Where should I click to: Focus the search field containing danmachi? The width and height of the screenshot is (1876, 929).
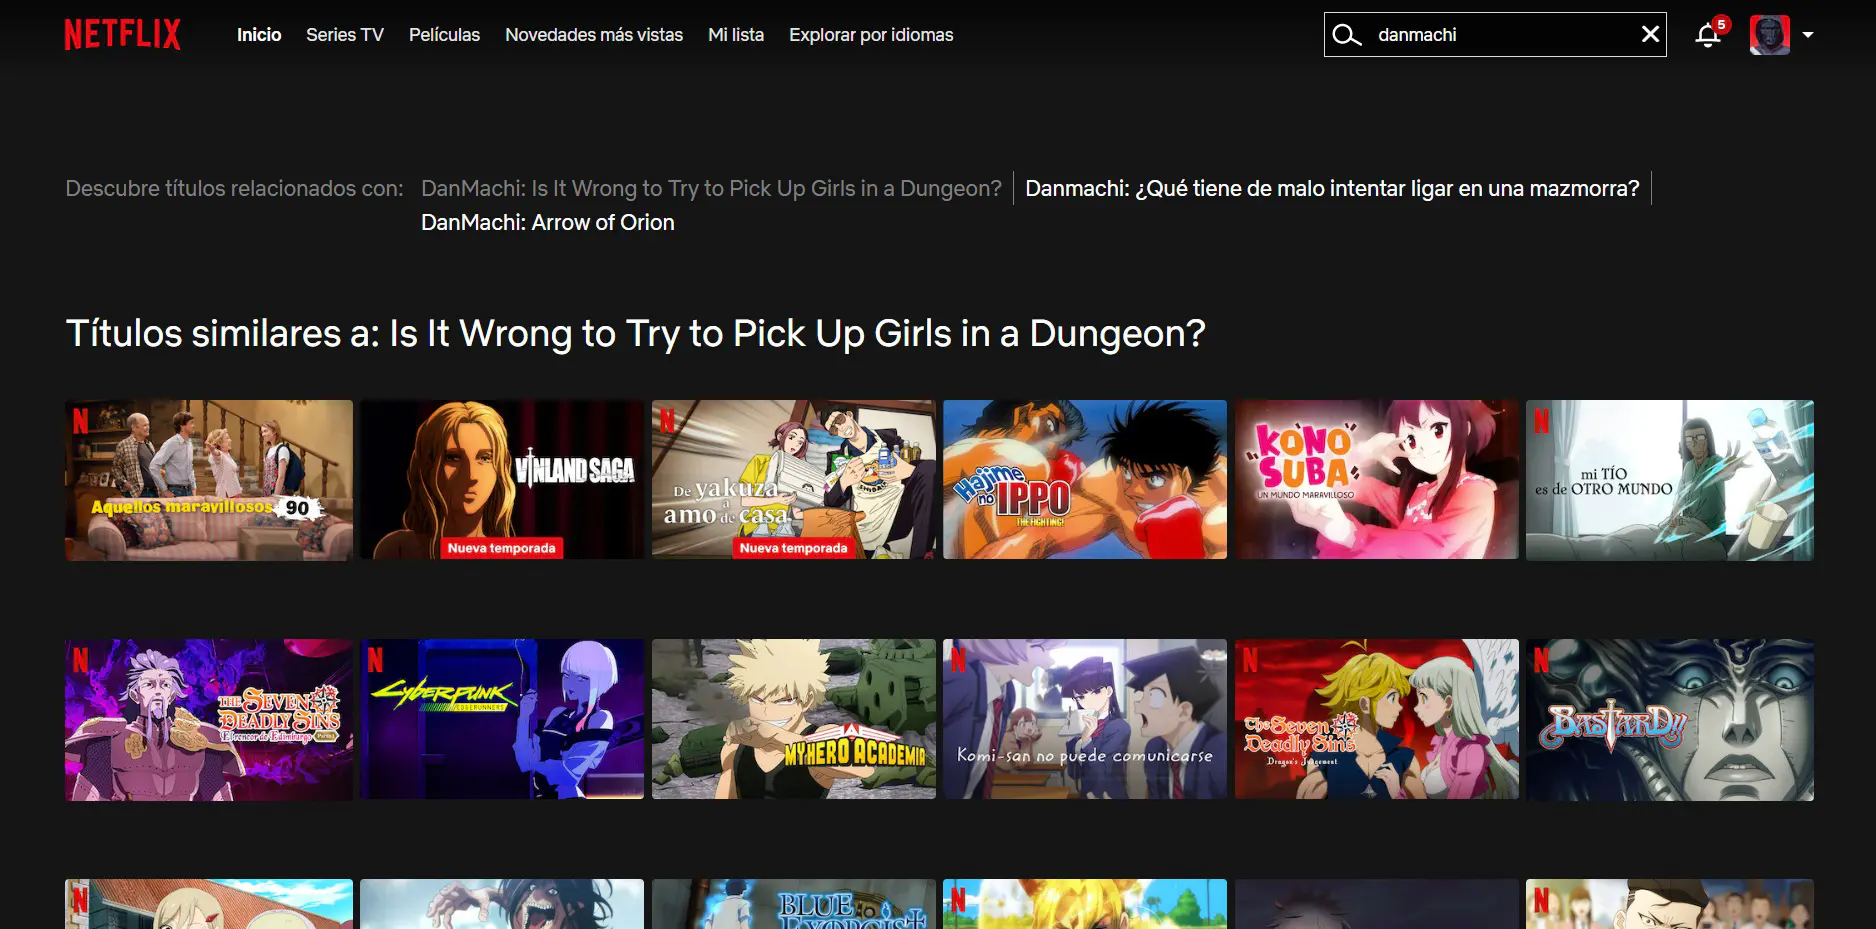point(1495,35)
